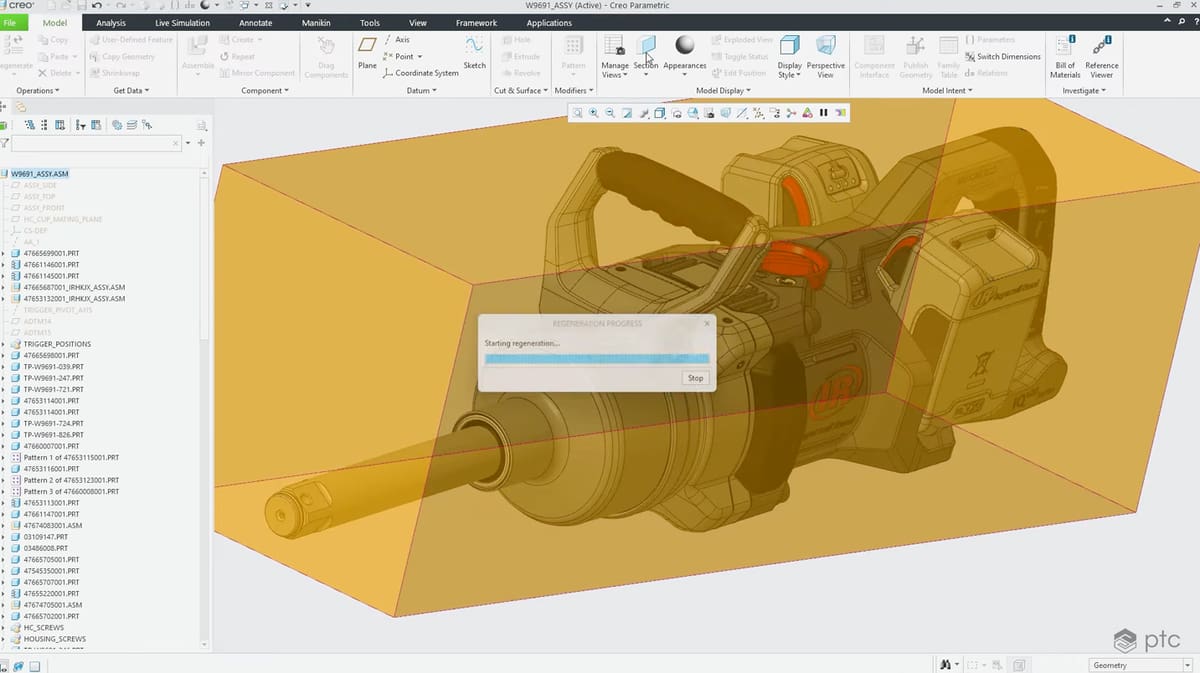Create a datum Axis
The width and height of the screenshot is (1200, 673).
[397, 40]
